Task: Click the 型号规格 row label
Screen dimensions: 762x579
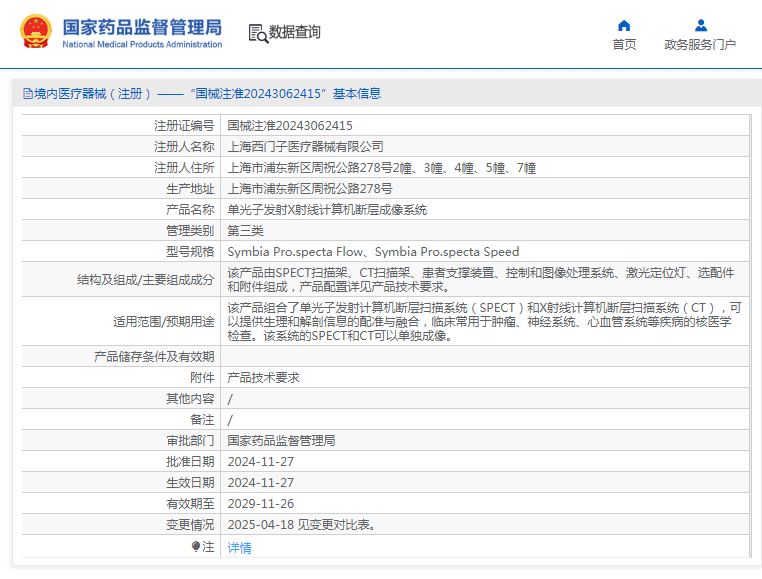Action: click(x=190, y=251)
